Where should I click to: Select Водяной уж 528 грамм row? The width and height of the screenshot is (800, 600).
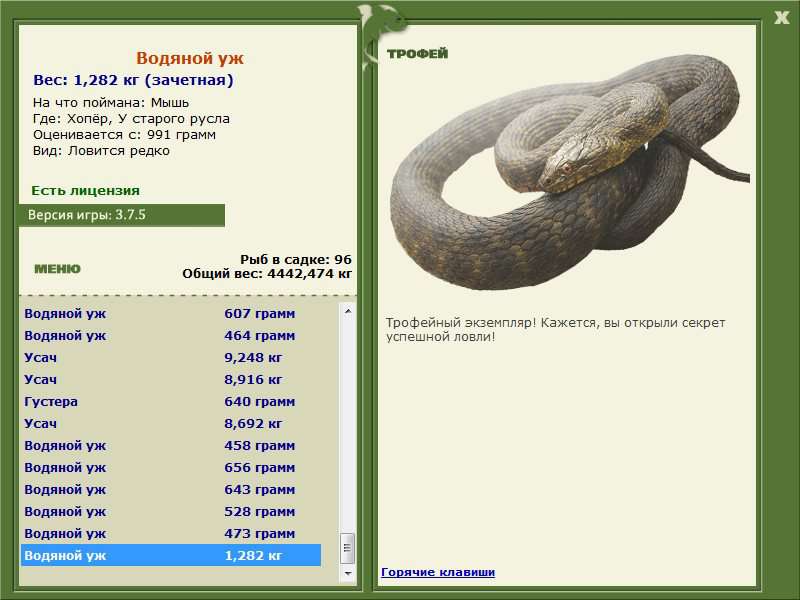[171, 511]
